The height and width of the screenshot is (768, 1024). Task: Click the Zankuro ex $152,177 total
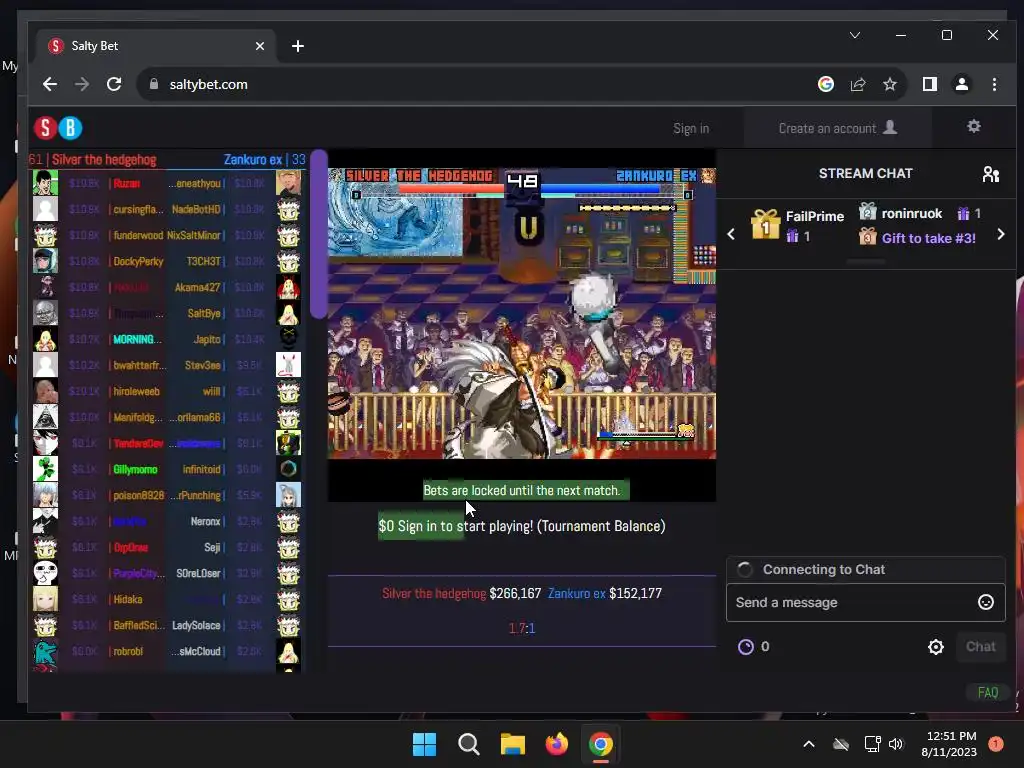605,594
